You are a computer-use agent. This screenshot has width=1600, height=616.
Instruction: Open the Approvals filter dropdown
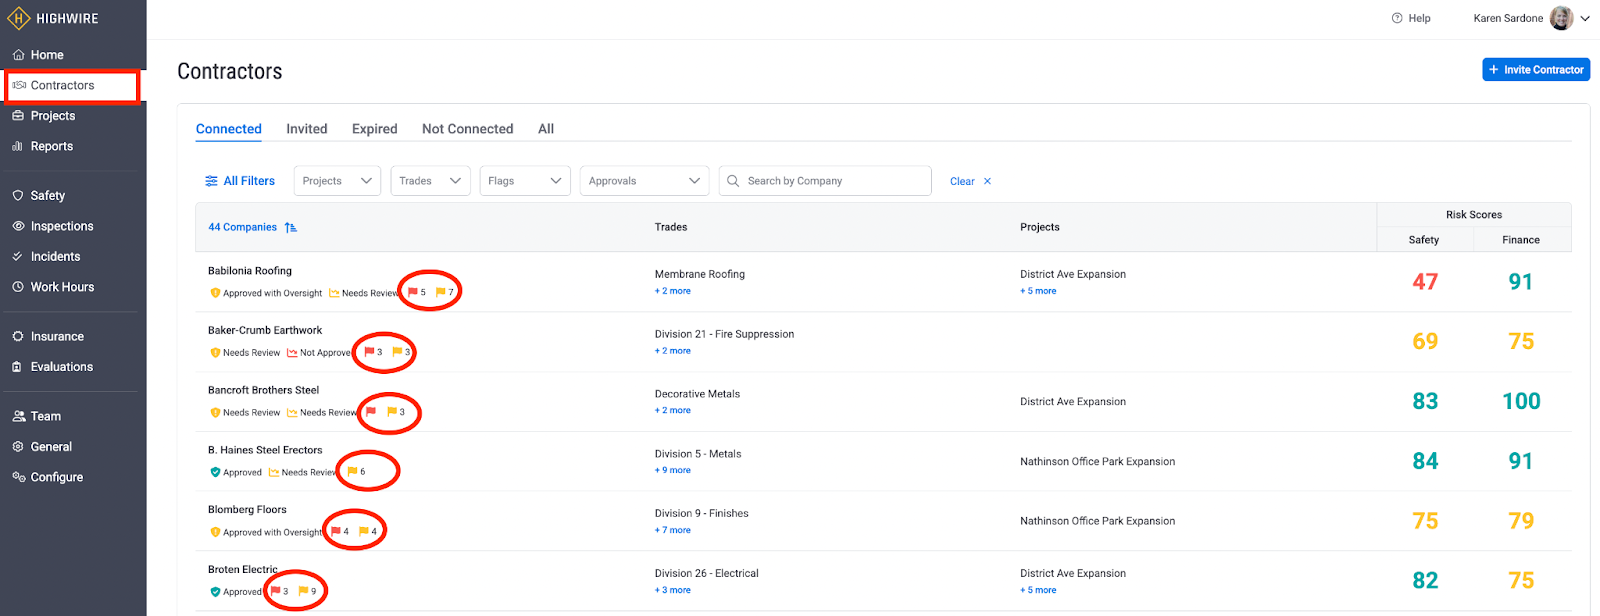point(644,181)
